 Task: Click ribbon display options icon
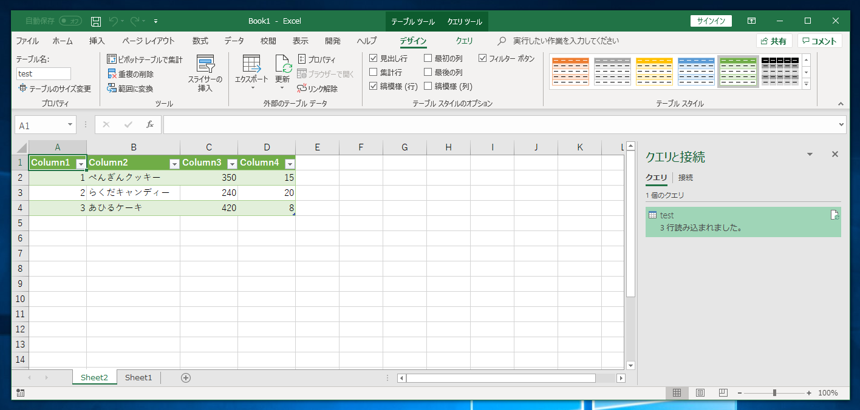[751, 21]
